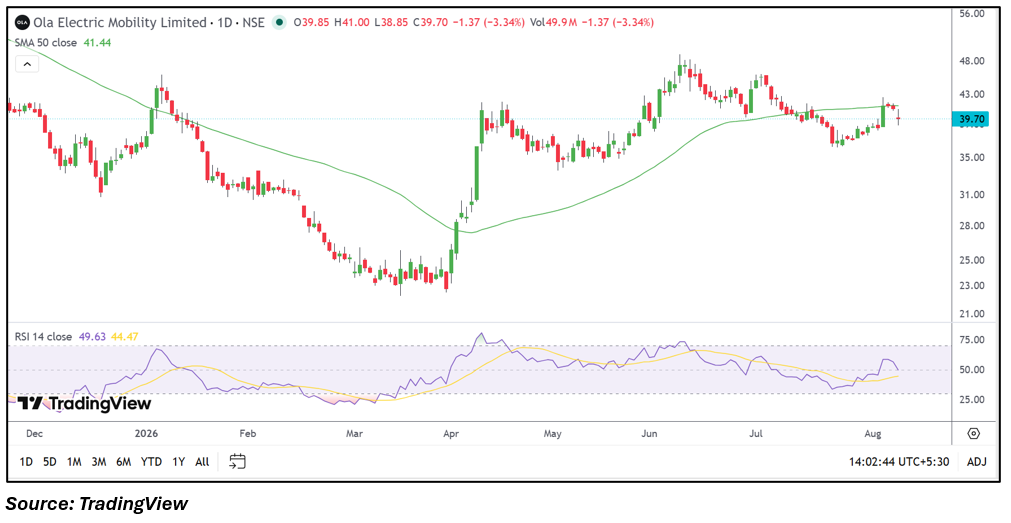Click the Jun date axis label
This screenshot has width=1011, height=523.
pos(647,433)
